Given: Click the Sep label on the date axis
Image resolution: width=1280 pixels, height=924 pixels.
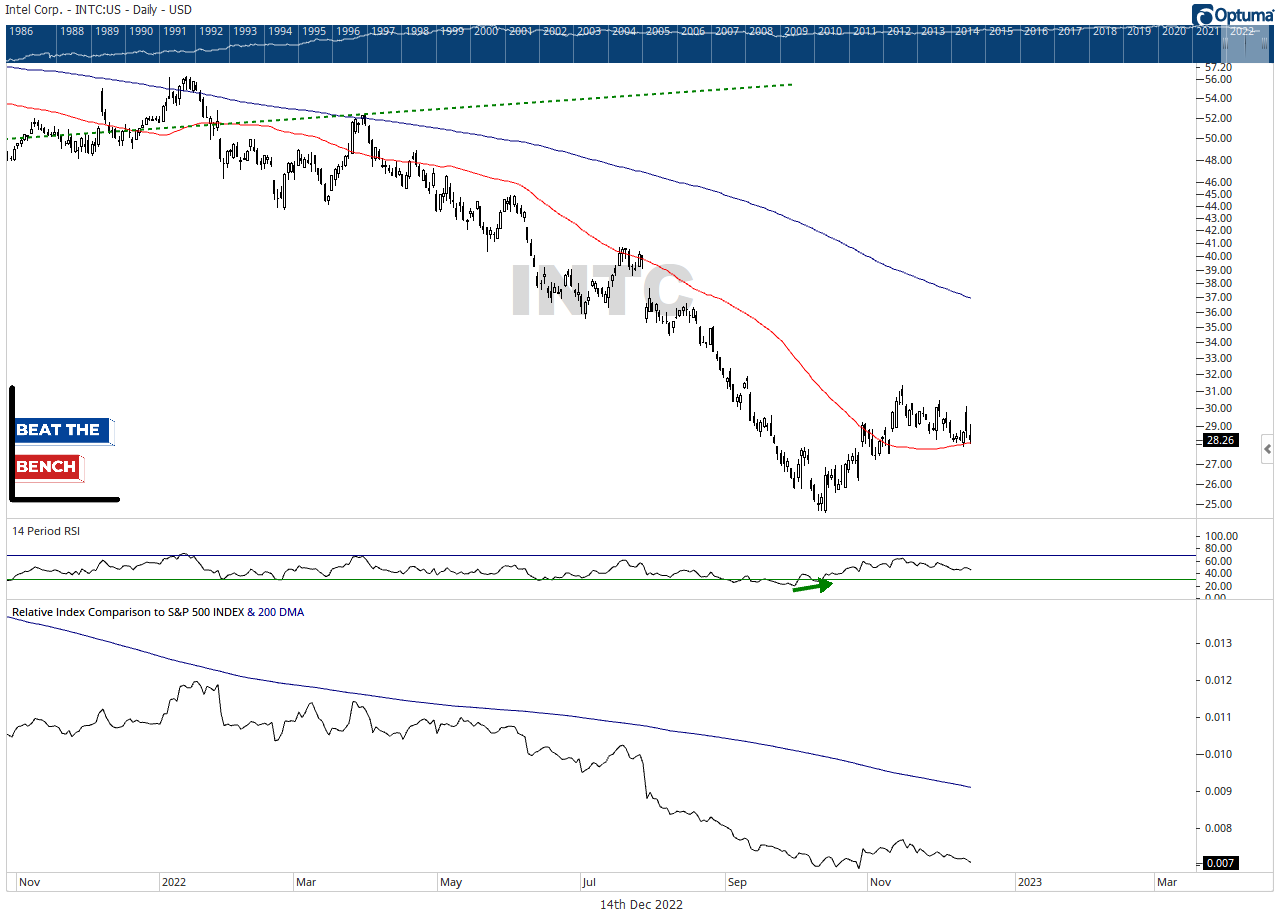Looking at the screenshot, I should click(x=737, y=882).
